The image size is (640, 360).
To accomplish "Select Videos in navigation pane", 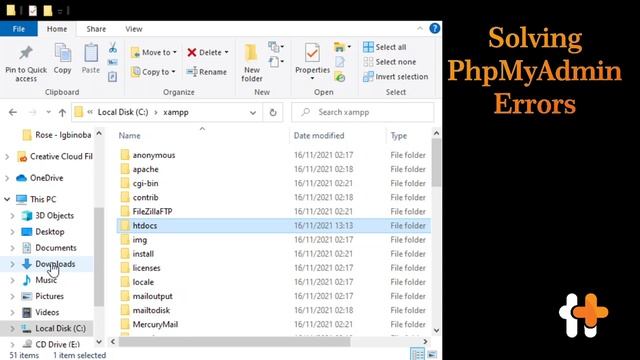I will click(47, 312).
